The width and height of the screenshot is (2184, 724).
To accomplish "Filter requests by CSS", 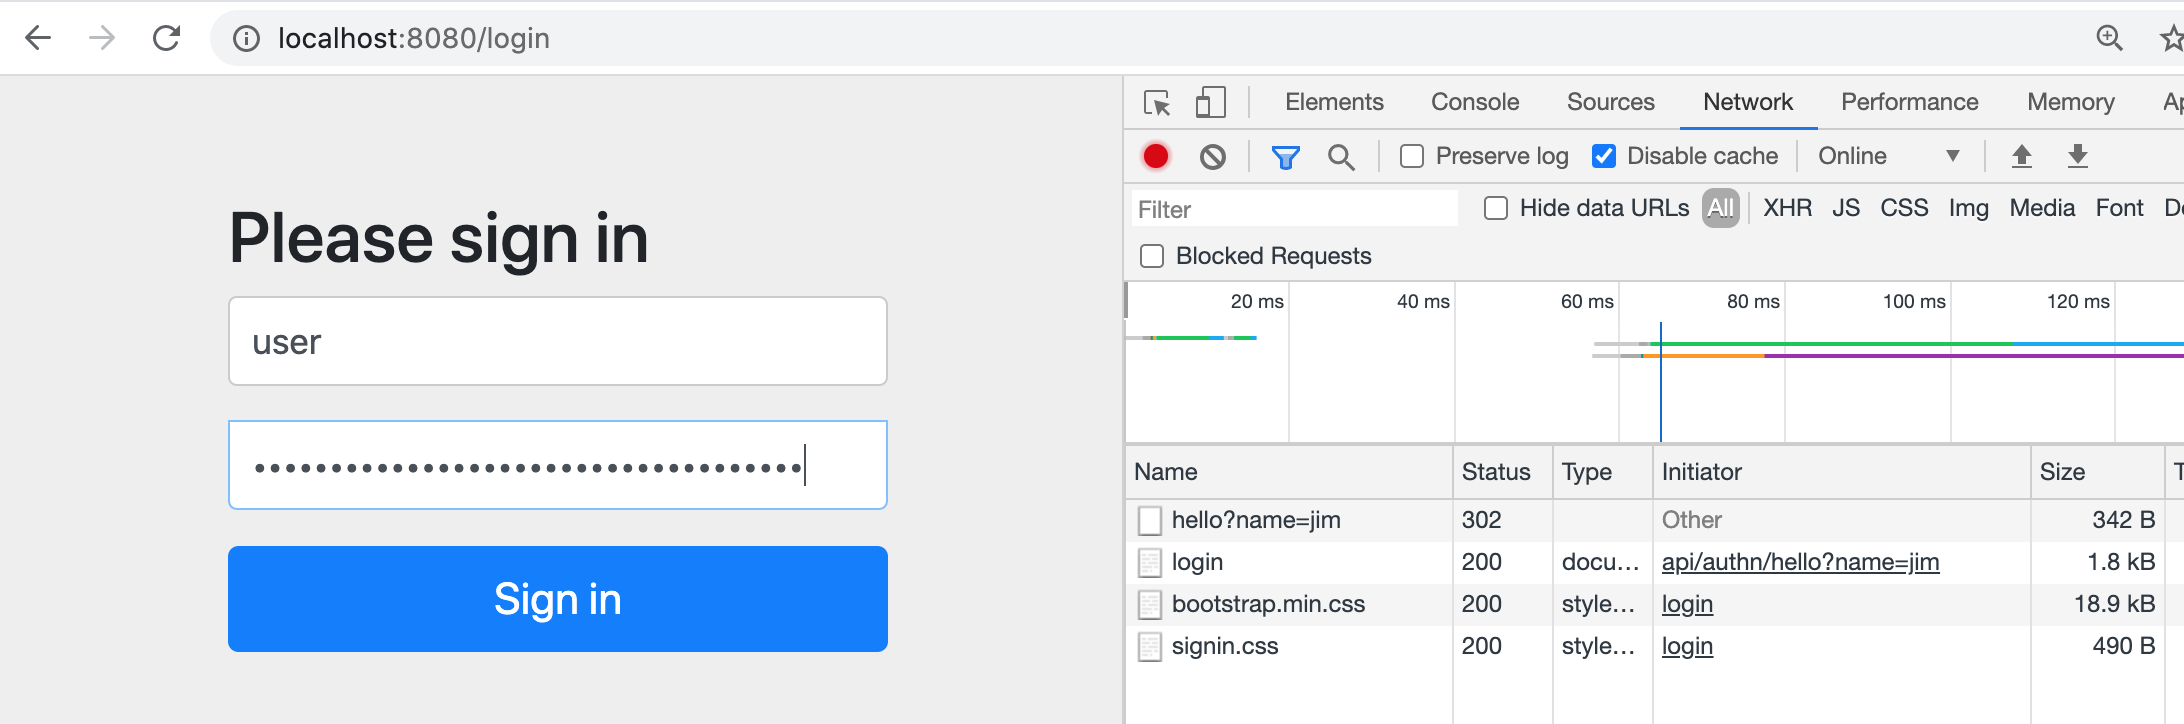I will (1904, 208).
